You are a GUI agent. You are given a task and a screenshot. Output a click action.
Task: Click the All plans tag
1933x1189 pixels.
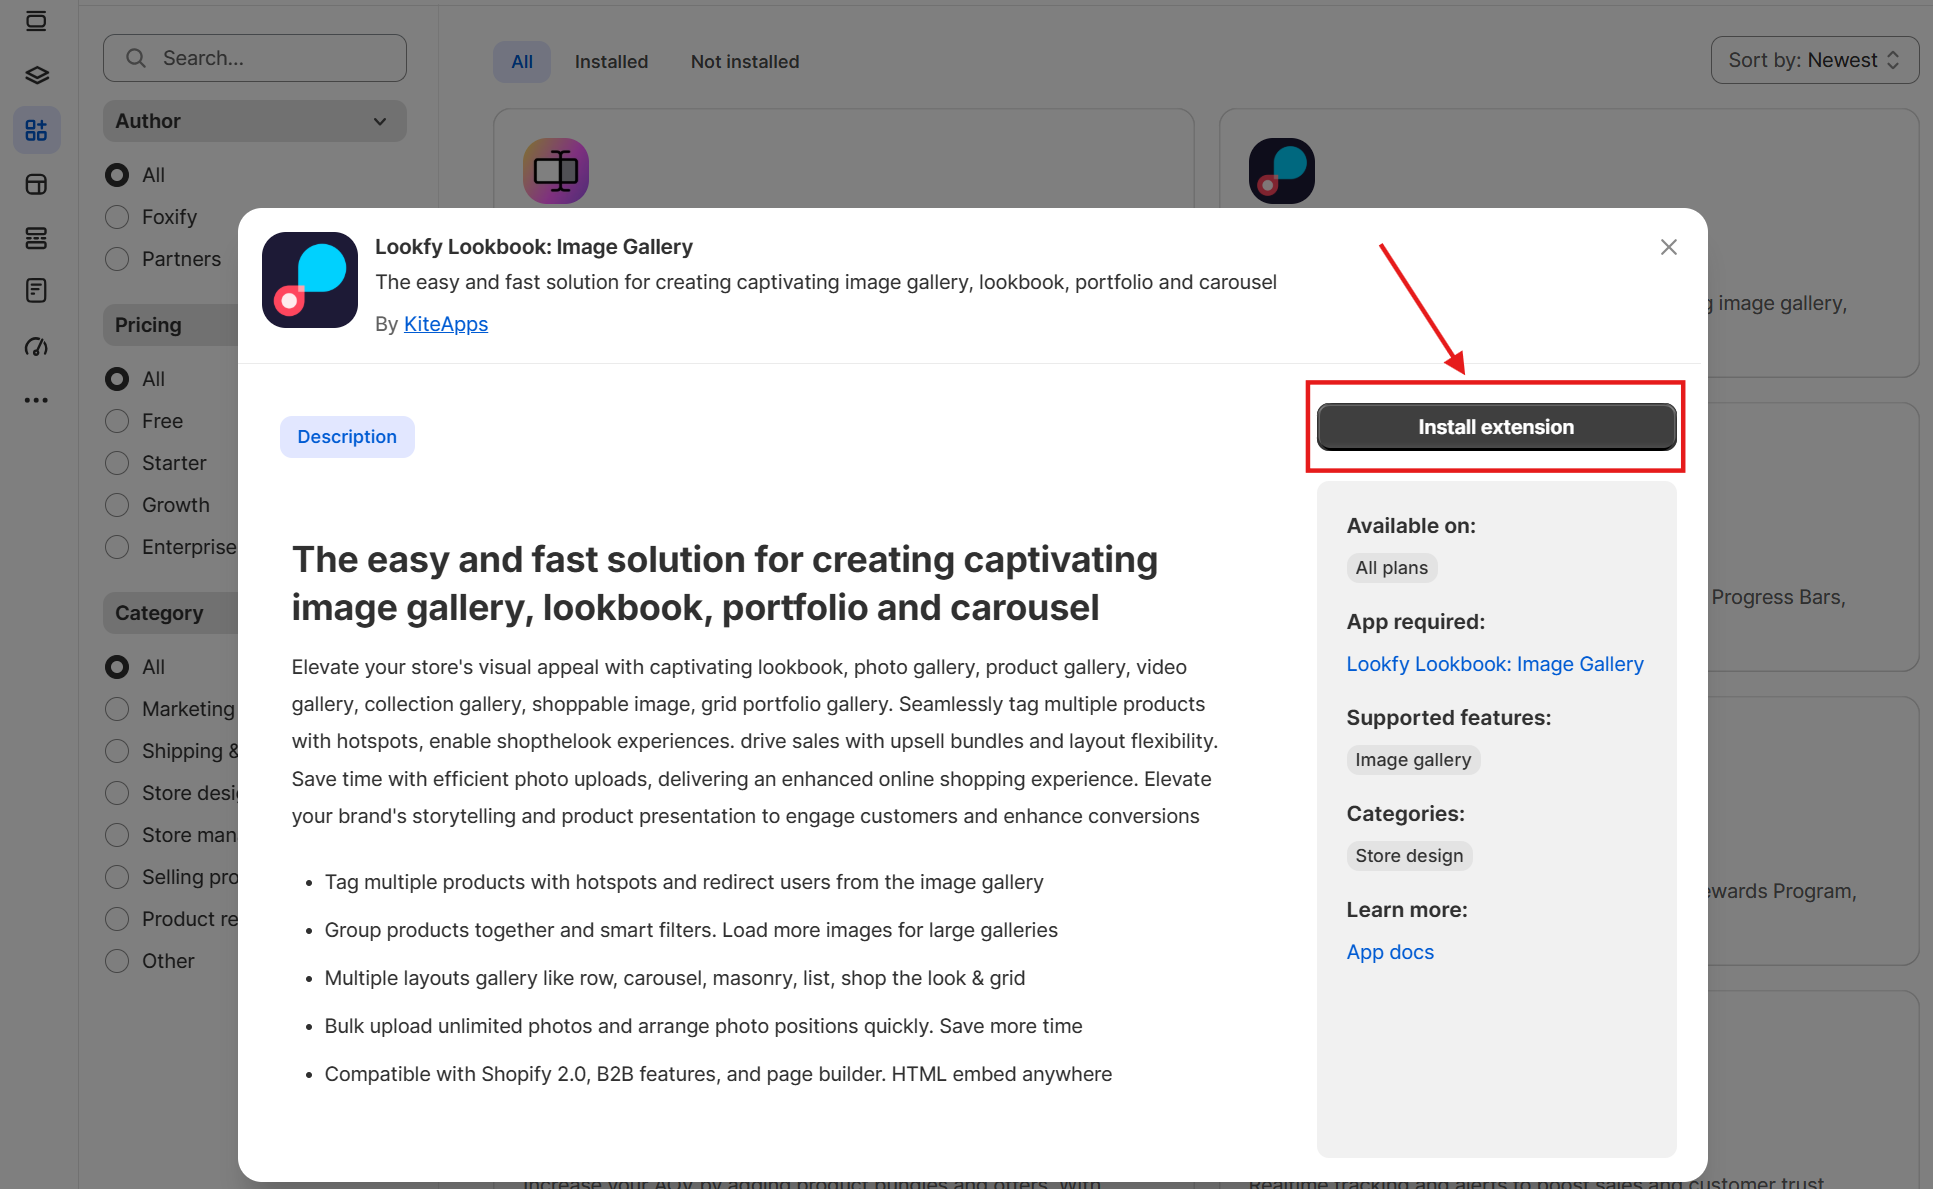(1392, 568)
